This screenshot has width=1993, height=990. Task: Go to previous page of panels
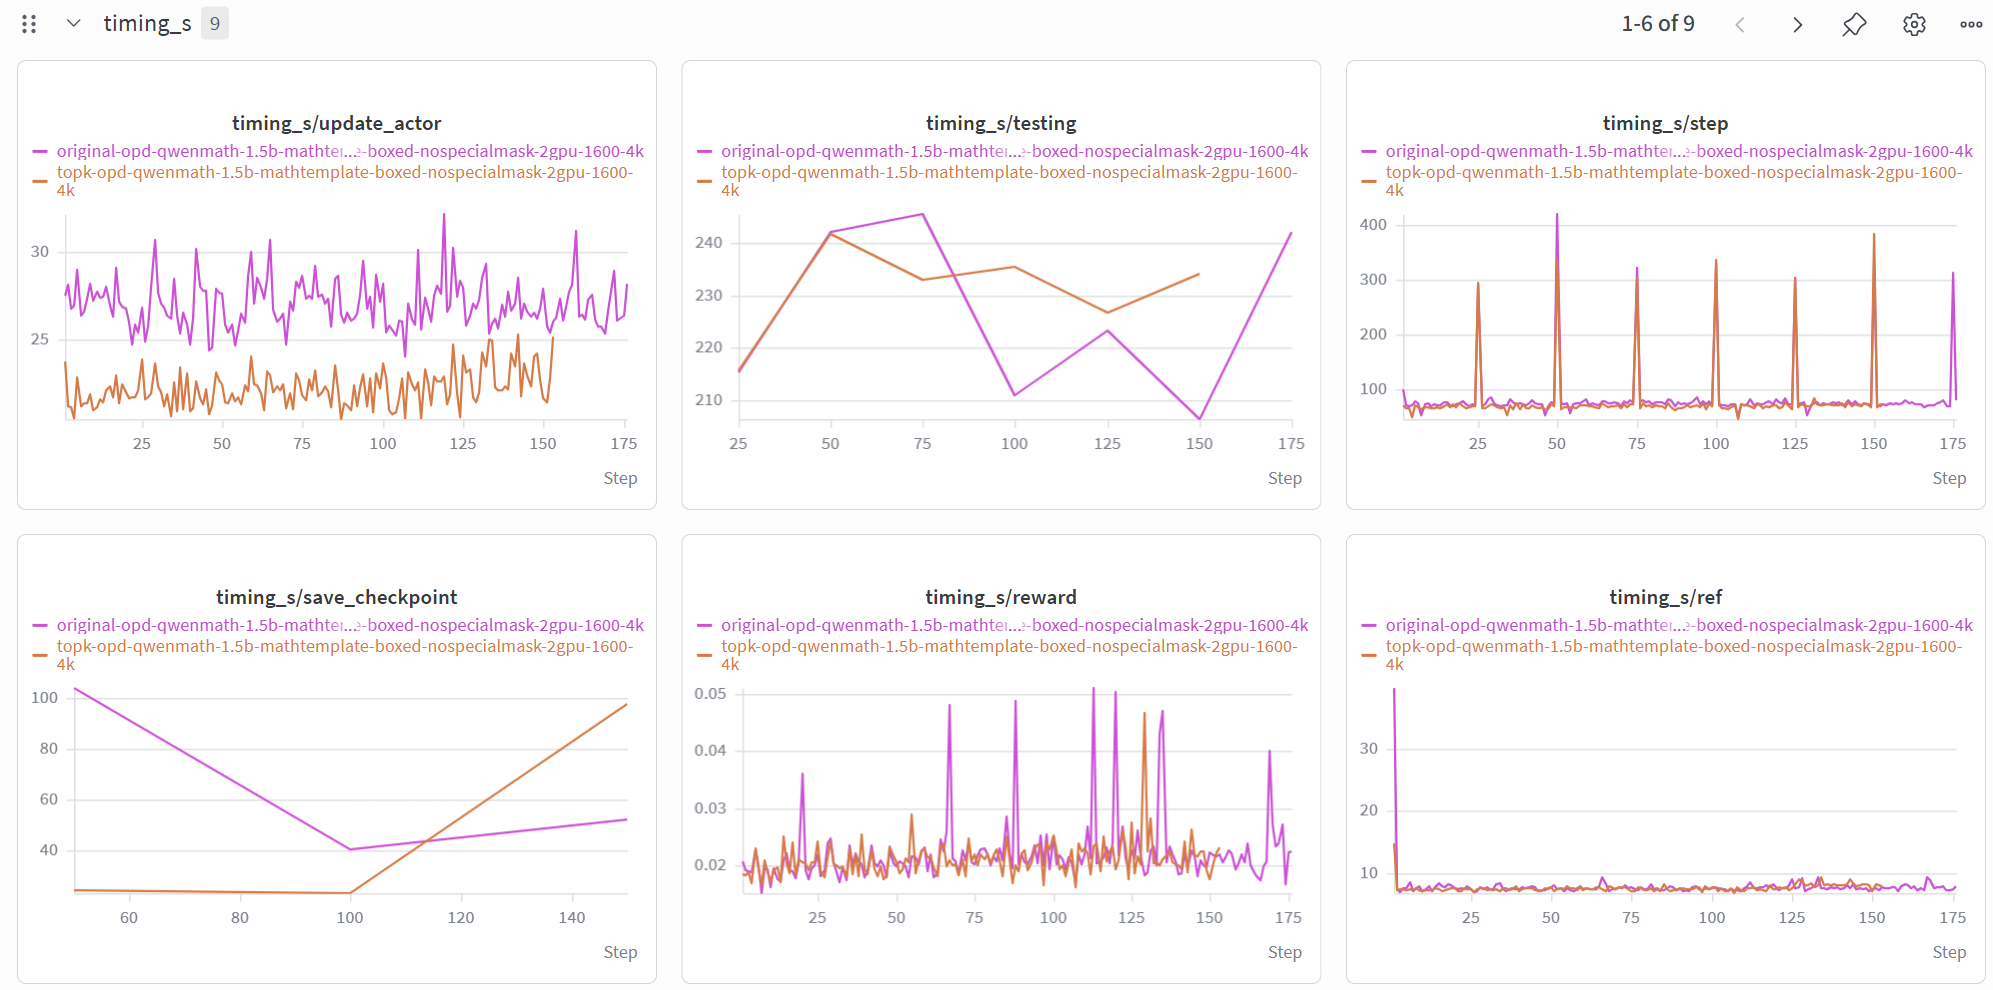pos(1740,25)
